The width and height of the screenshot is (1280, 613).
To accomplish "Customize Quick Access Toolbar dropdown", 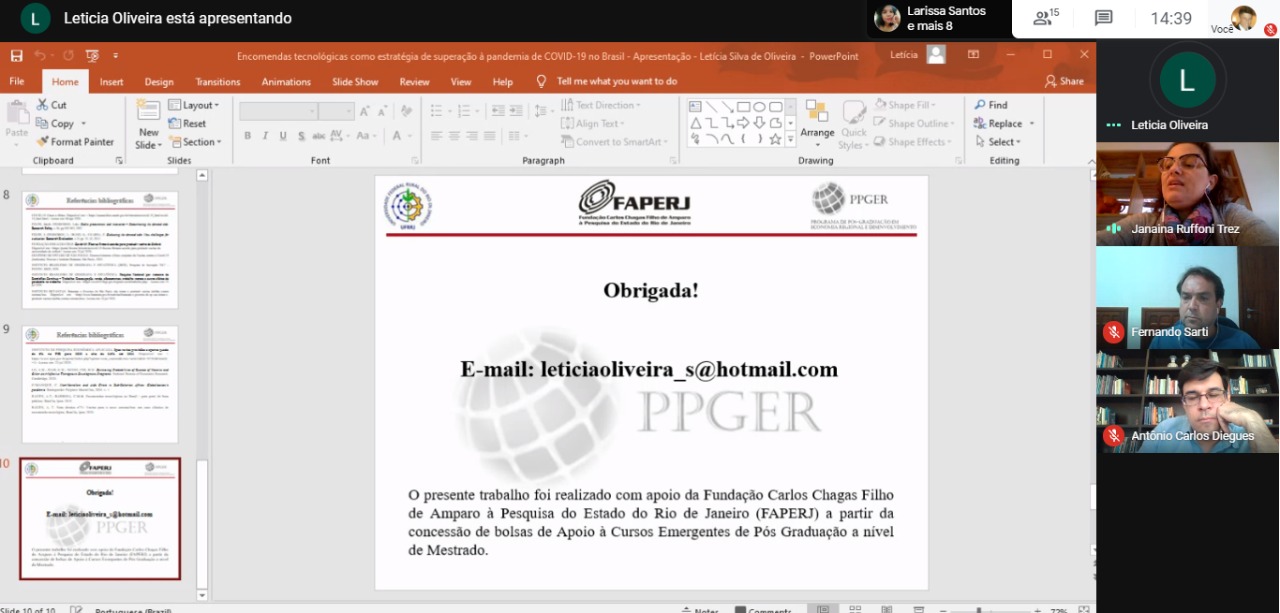I will point(115,56).
